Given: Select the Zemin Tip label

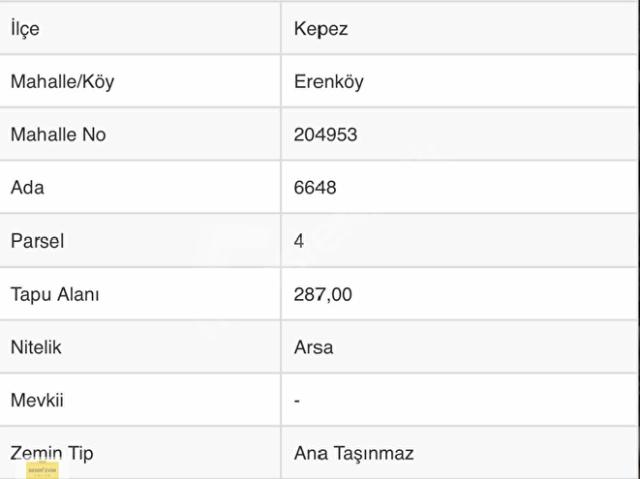Looking at the screenshot, I should (51, 453).
